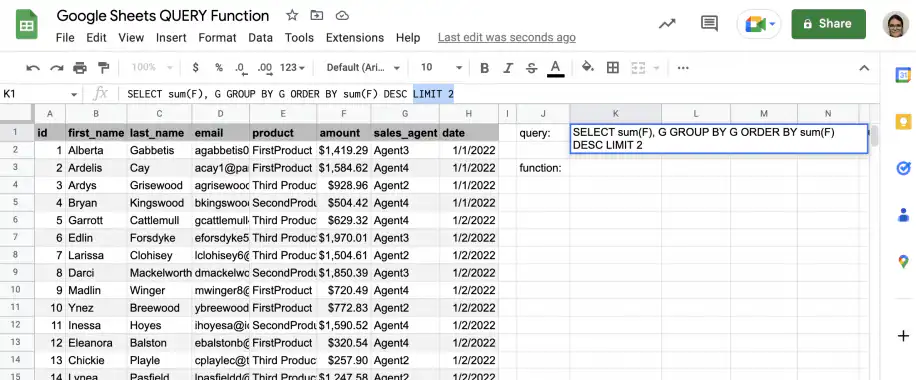The image size is (916, 380).
Task: Open the Tools menu
Action: (x=299, y=37)
